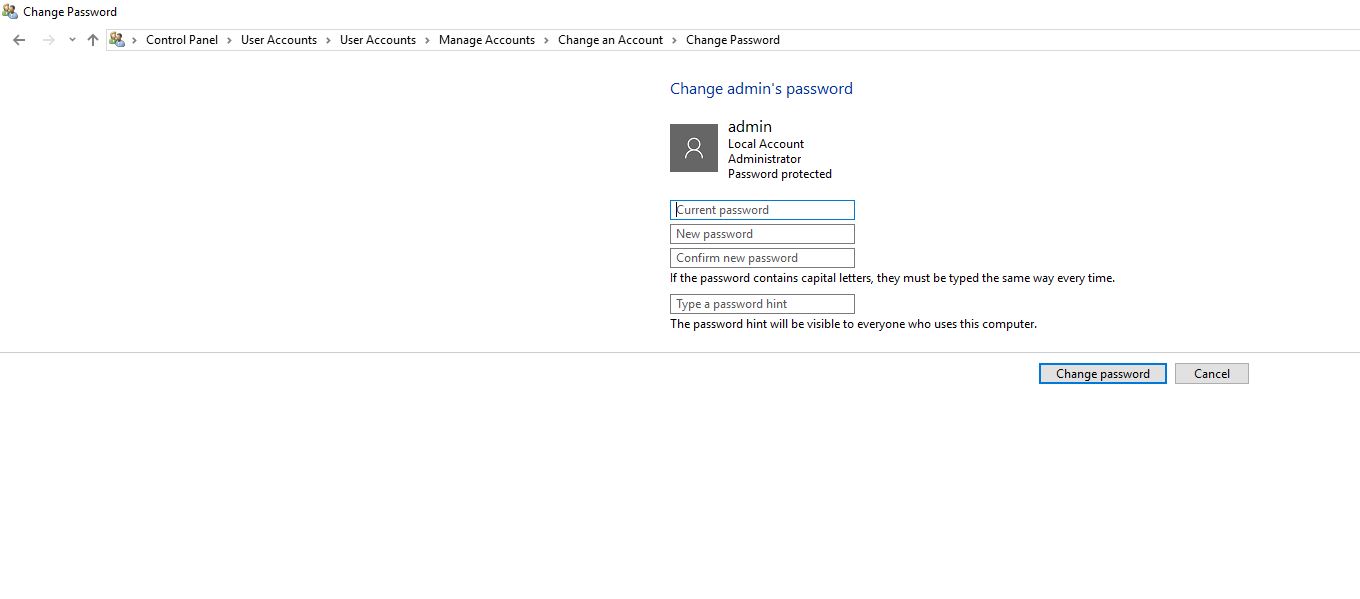This screenshot has width=1360, height=599.
Task: Click the Type a password hint field
Action: point(762,304)
